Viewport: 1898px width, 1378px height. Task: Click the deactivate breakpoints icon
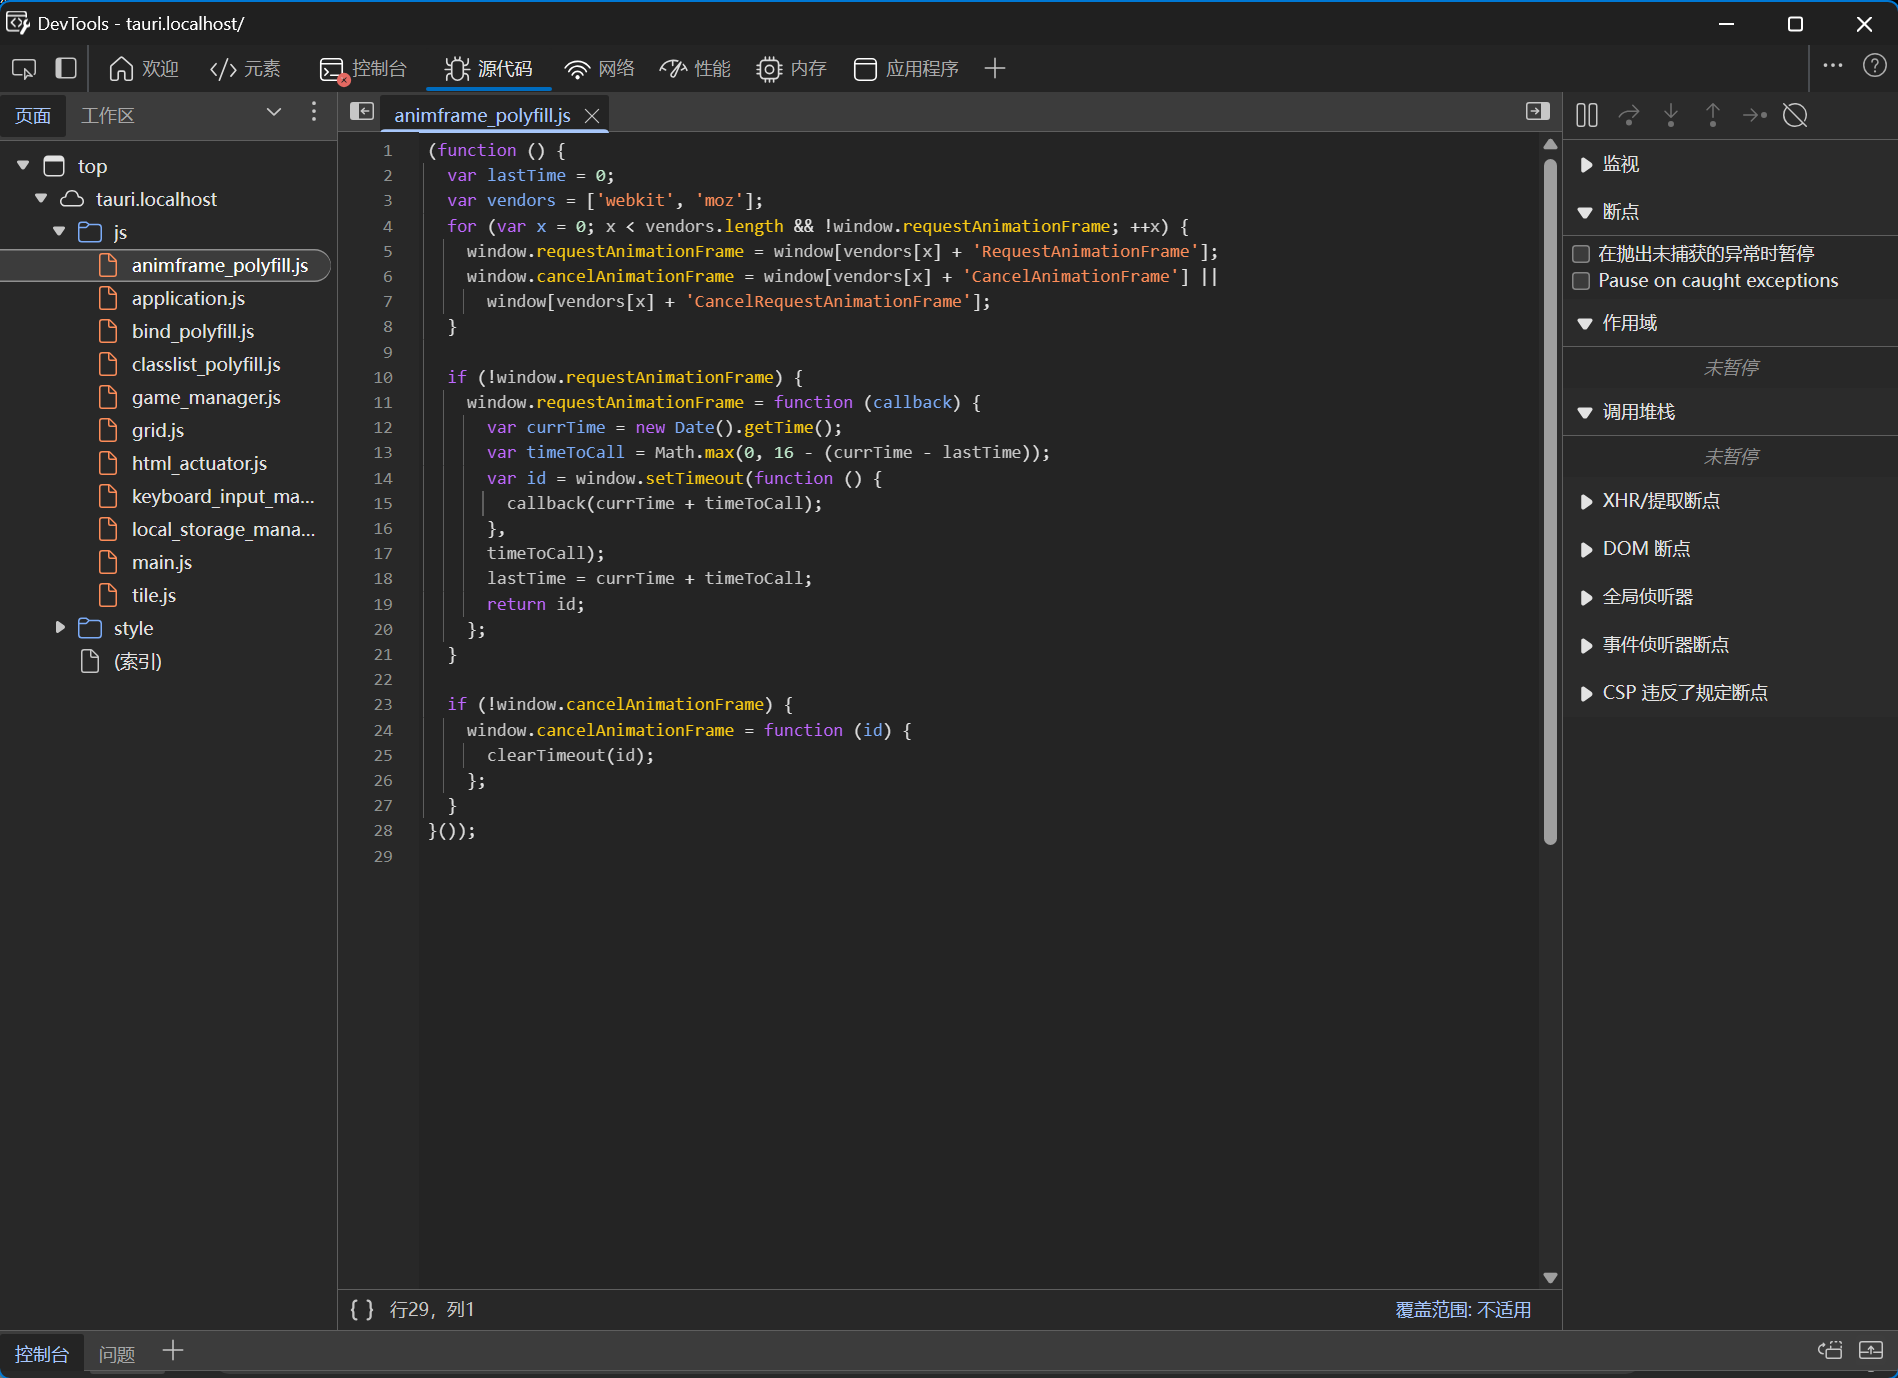(1795, 115)
